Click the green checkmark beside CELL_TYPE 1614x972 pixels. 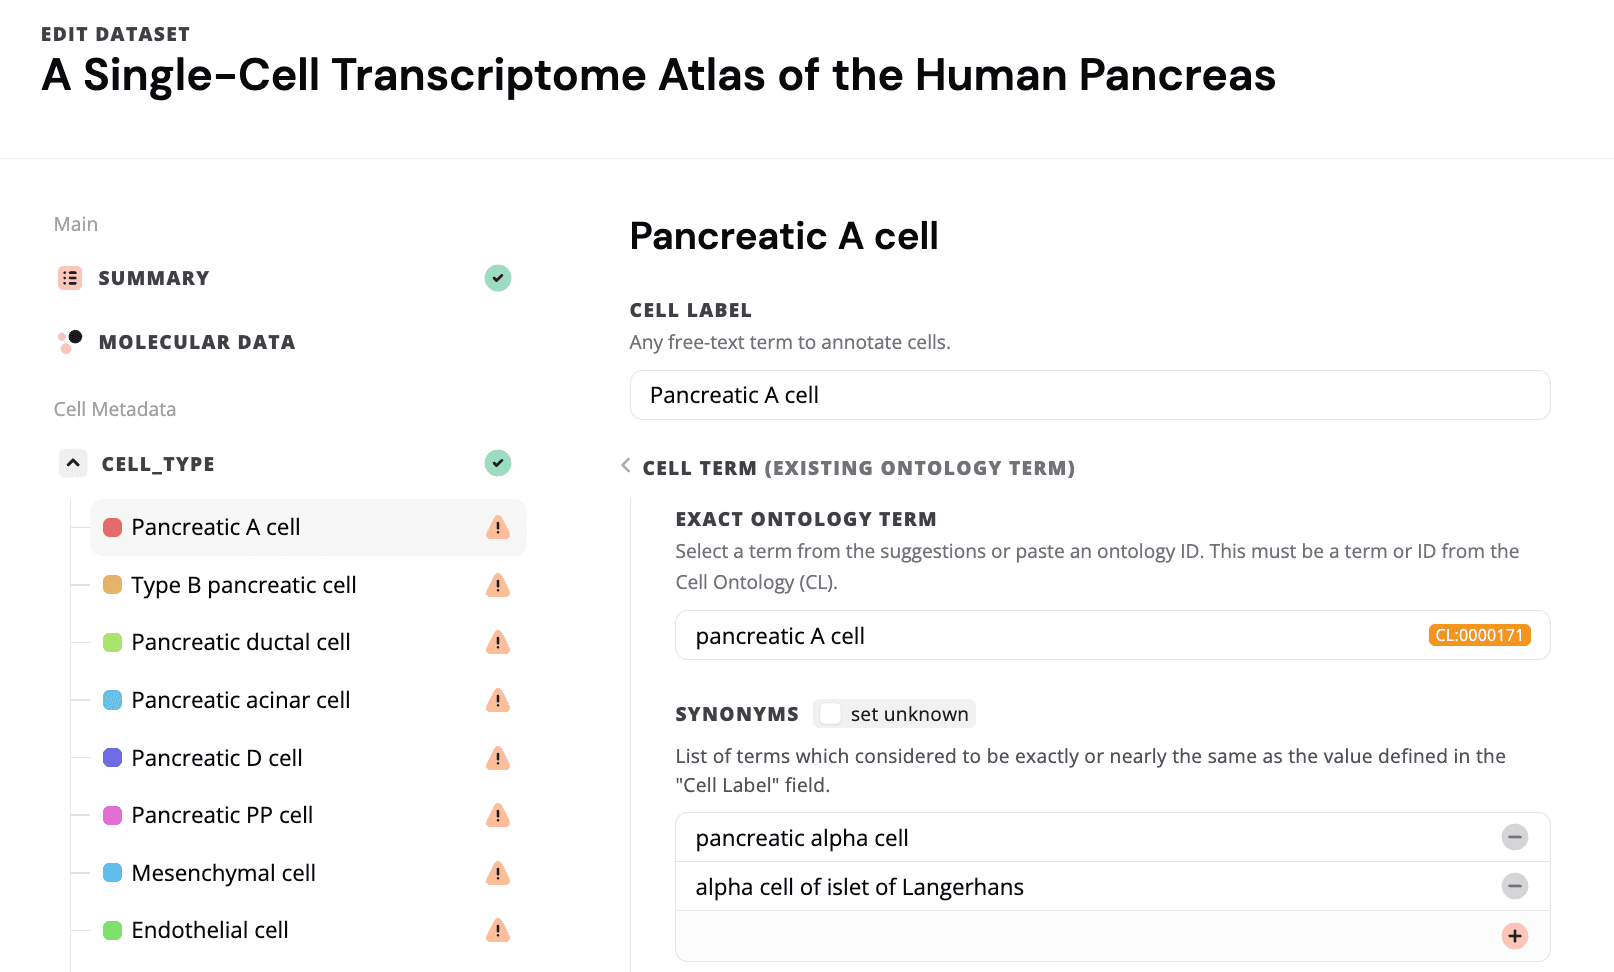tap(497, 463)
